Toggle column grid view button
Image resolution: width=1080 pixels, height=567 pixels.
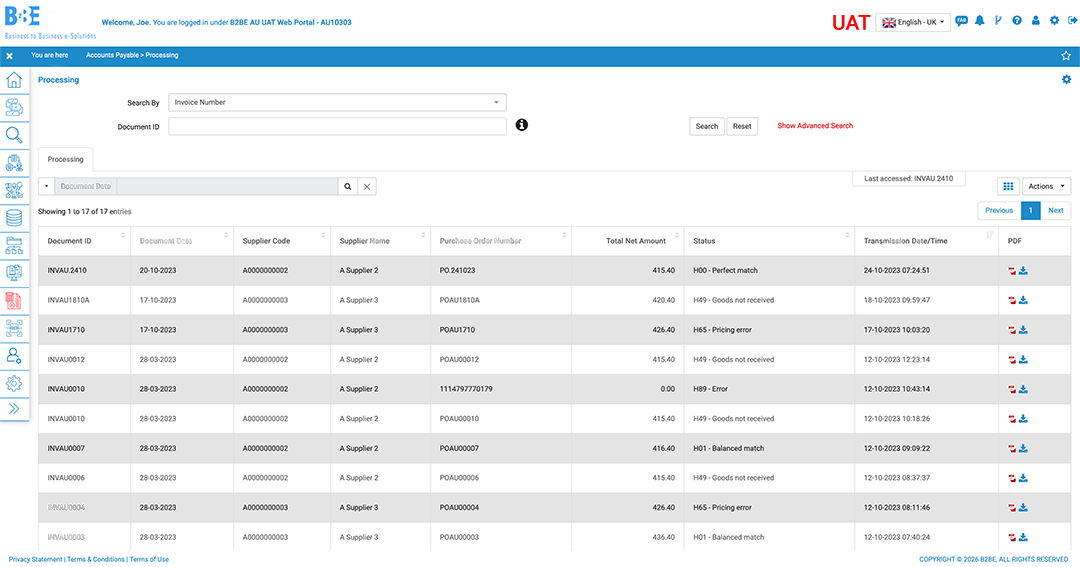tap(1008, 186)
